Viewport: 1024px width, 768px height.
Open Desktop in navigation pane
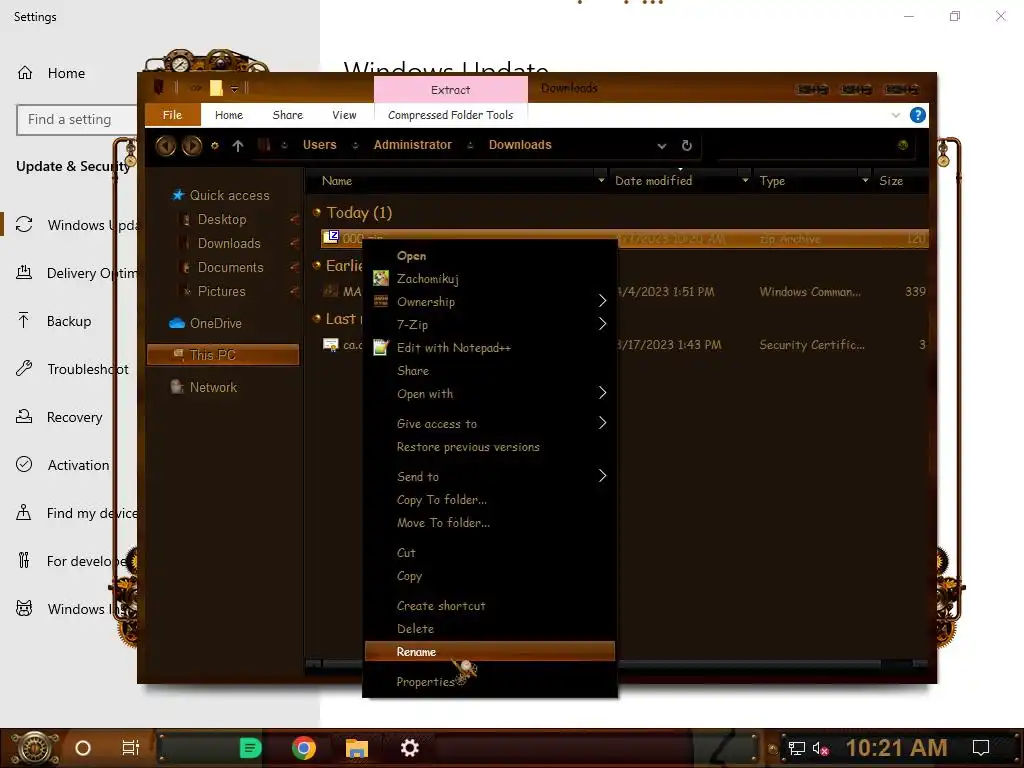pyautogui.click(x=222, y=219)
